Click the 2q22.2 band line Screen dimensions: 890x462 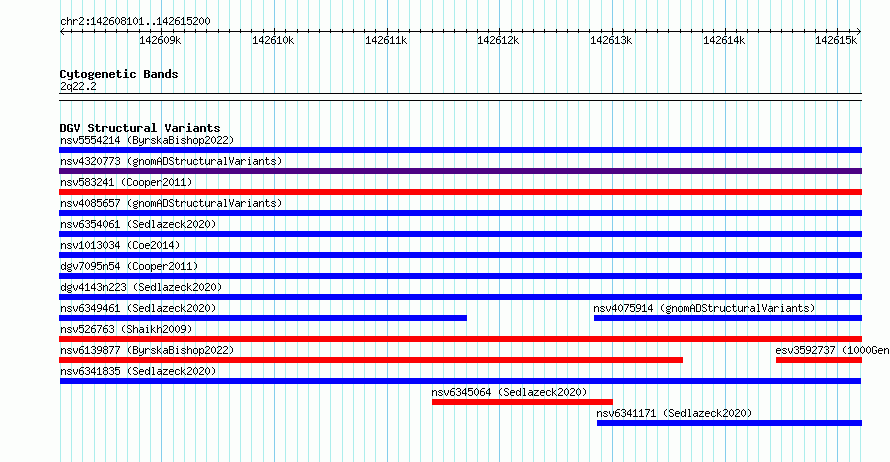tap(460, 97)
